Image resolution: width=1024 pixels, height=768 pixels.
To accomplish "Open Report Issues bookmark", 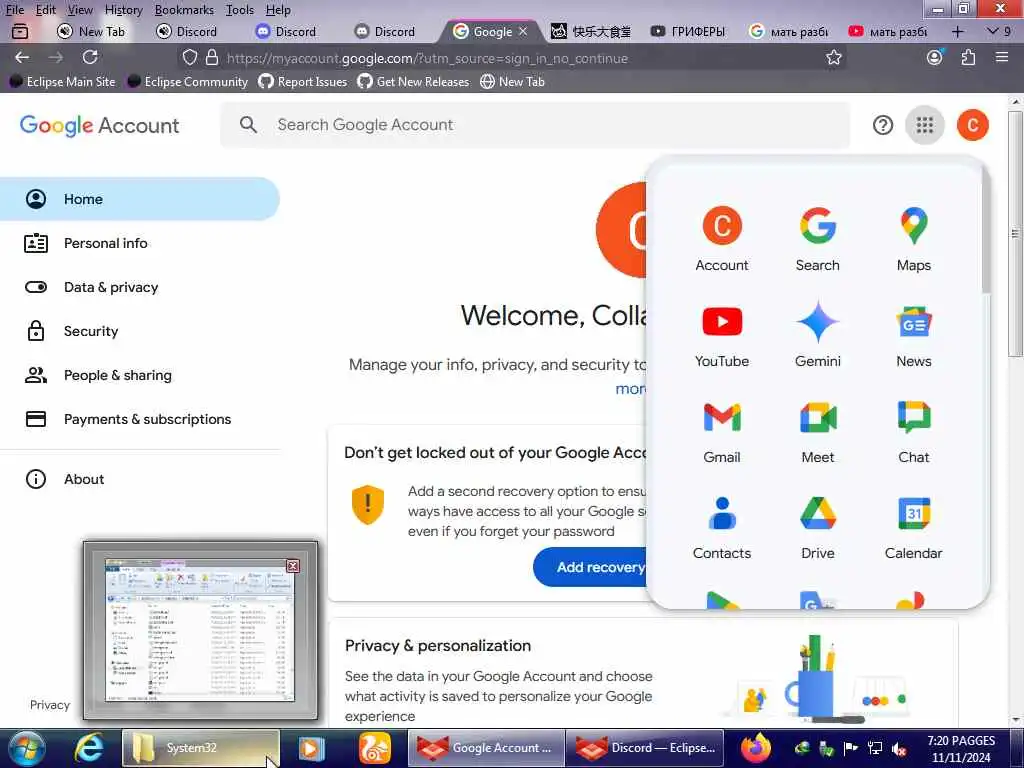I will (x=303, y=82).
